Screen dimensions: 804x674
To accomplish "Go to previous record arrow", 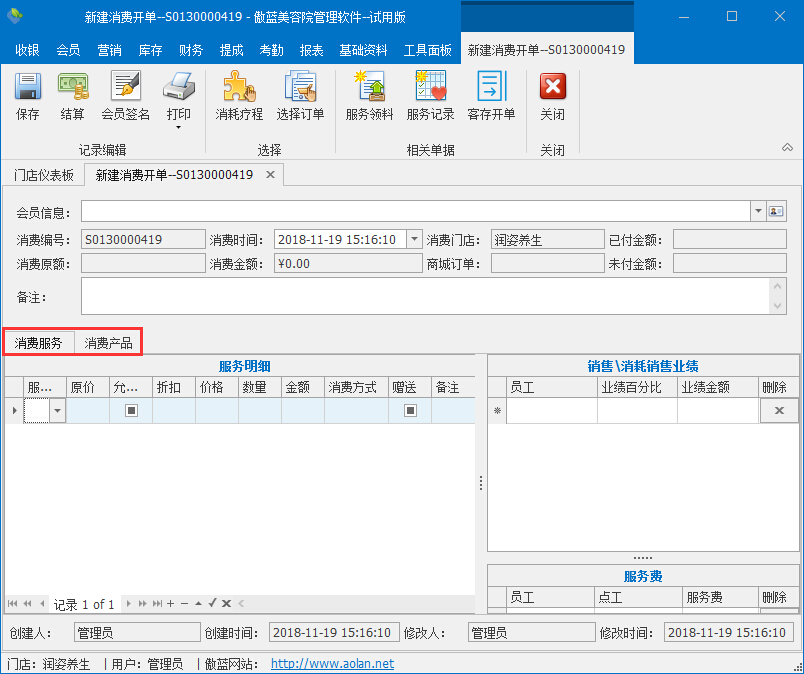I will click(42, 604).
